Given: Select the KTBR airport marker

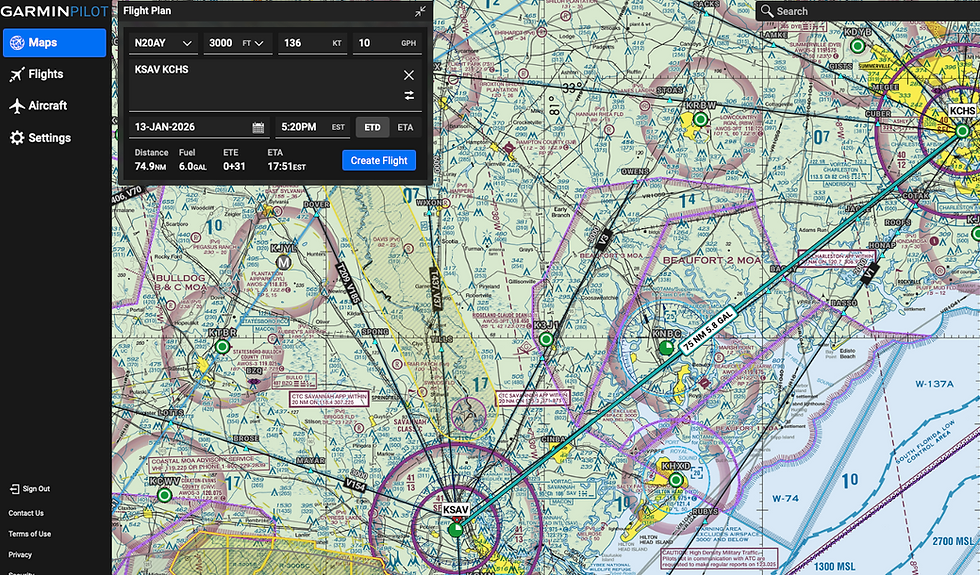Looking at the screenshot, I should click(222, 346).
